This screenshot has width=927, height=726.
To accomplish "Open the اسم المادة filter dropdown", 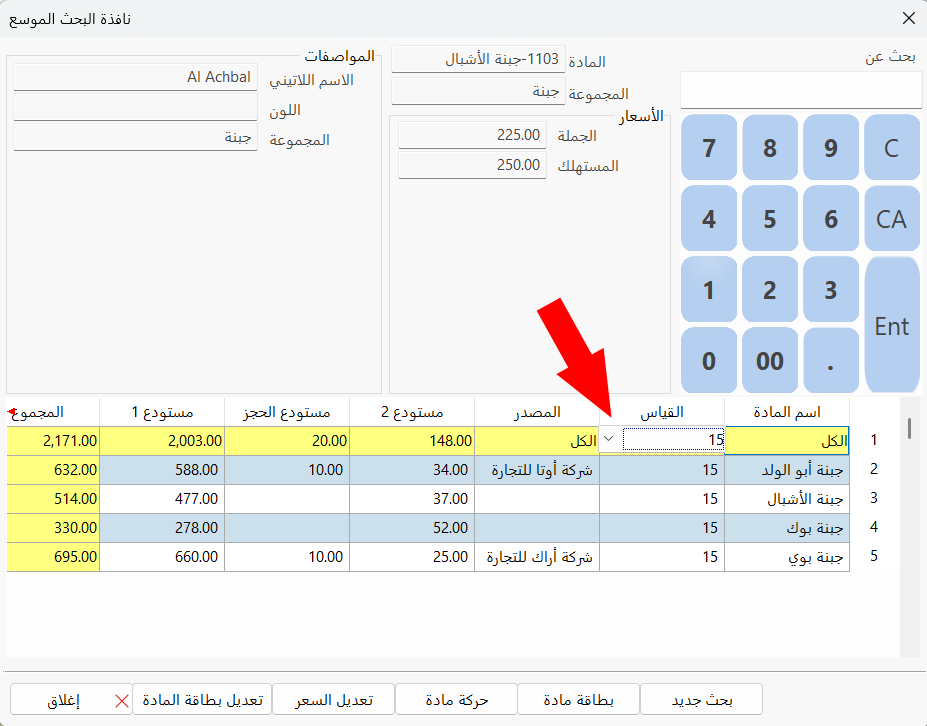I will 787,439.
